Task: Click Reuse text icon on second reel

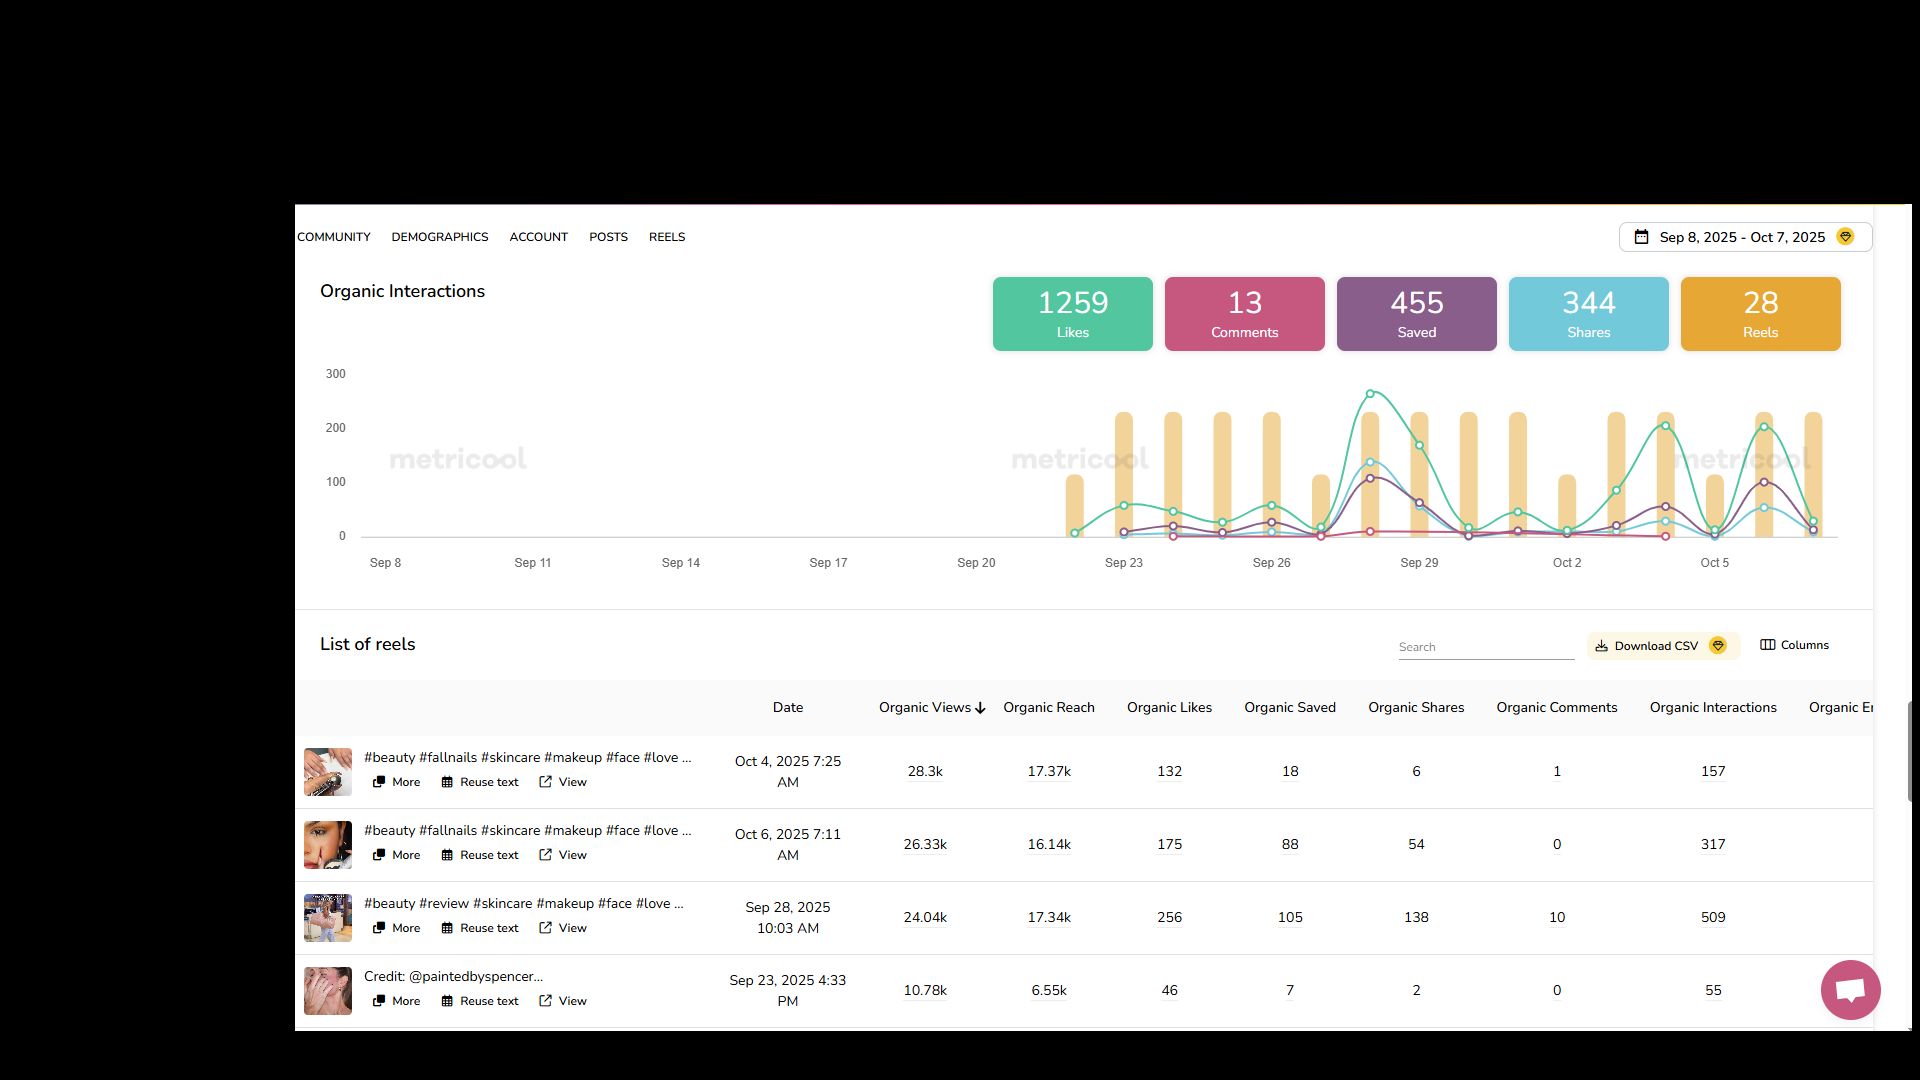Action: (x=447, y=855)
